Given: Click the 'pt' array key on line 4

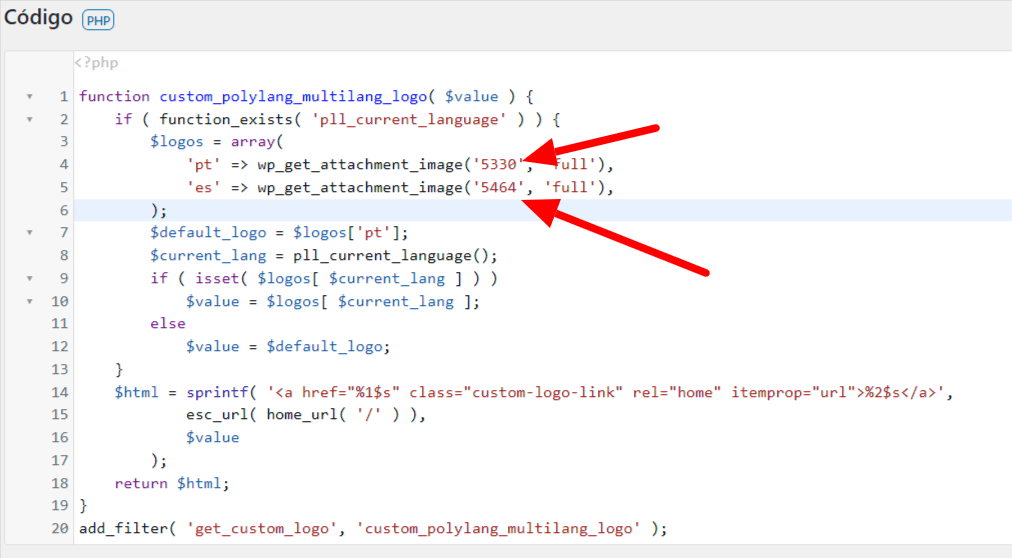Looking at the screenshot, I should point(204,164).
